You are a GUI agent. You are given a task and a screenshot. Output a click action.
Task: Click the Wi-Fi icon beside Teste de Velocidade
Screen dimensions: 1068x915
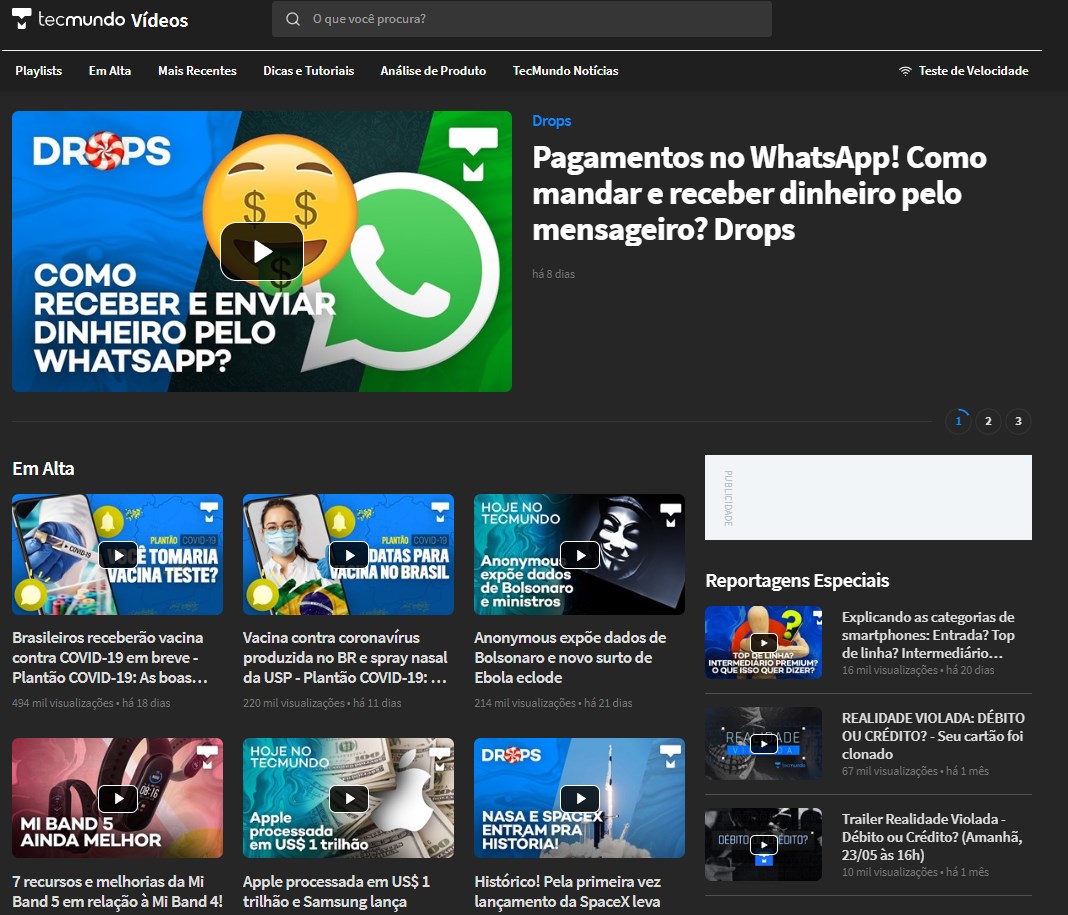[905, 71]
